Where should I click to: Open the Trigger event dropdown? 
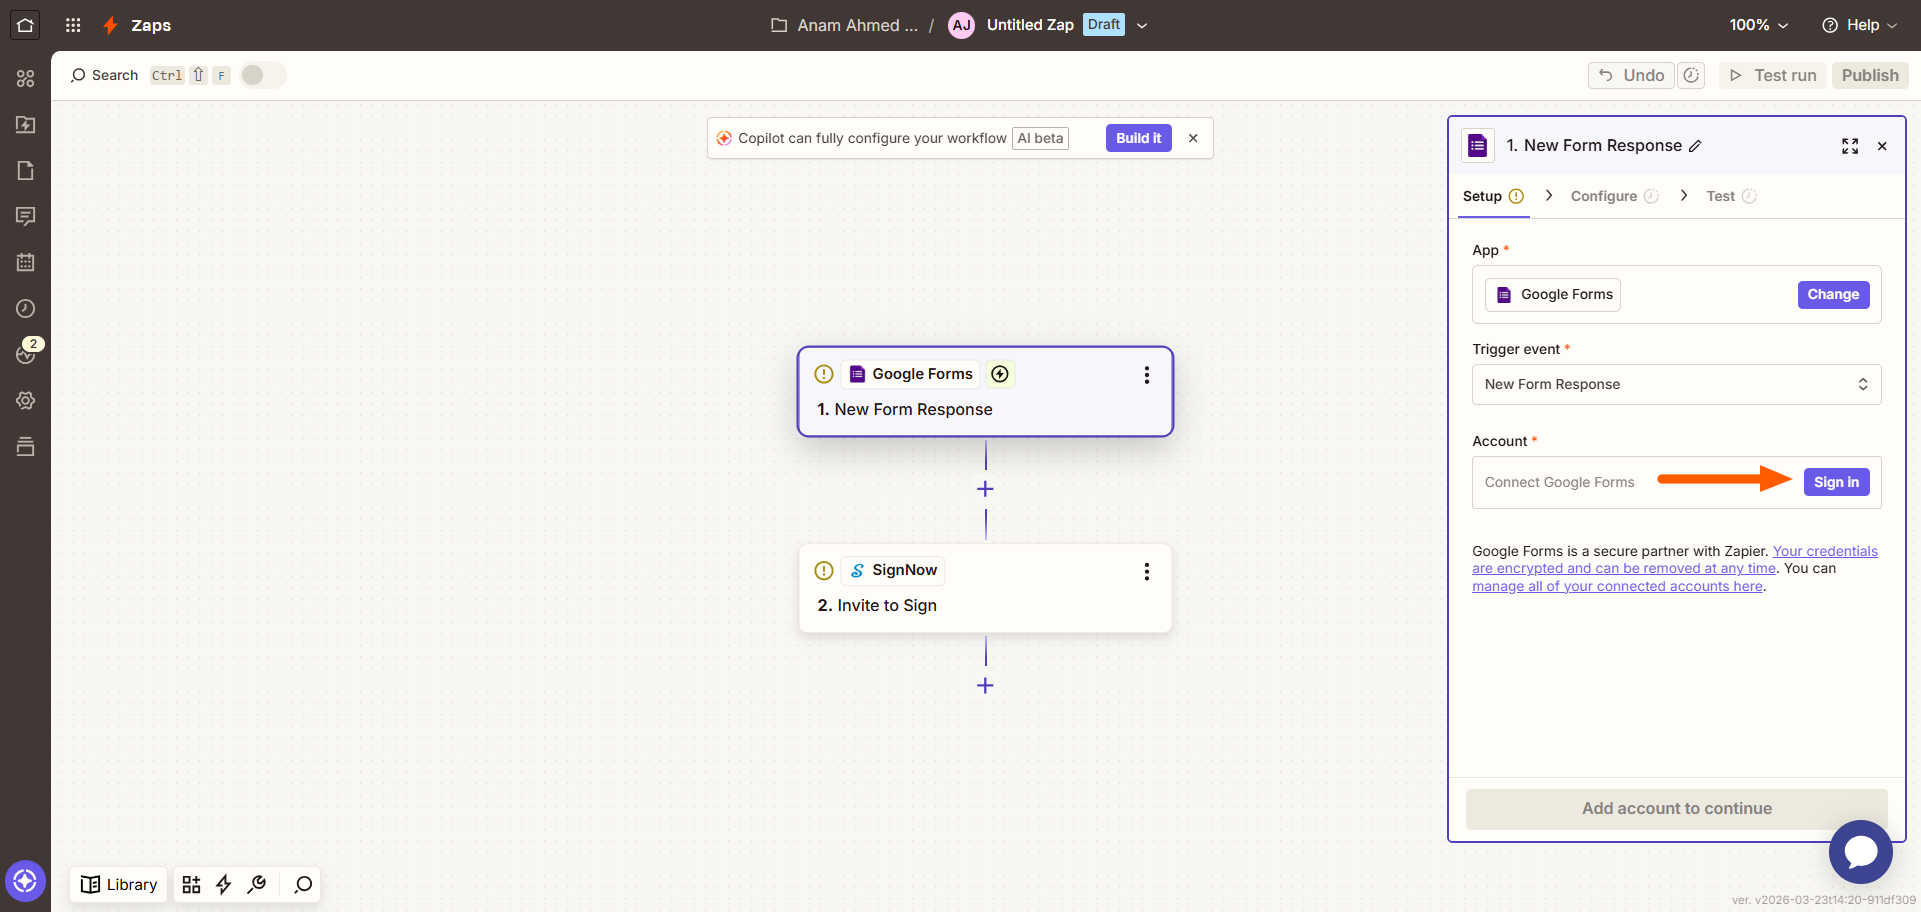click(x=1676, y=384)
